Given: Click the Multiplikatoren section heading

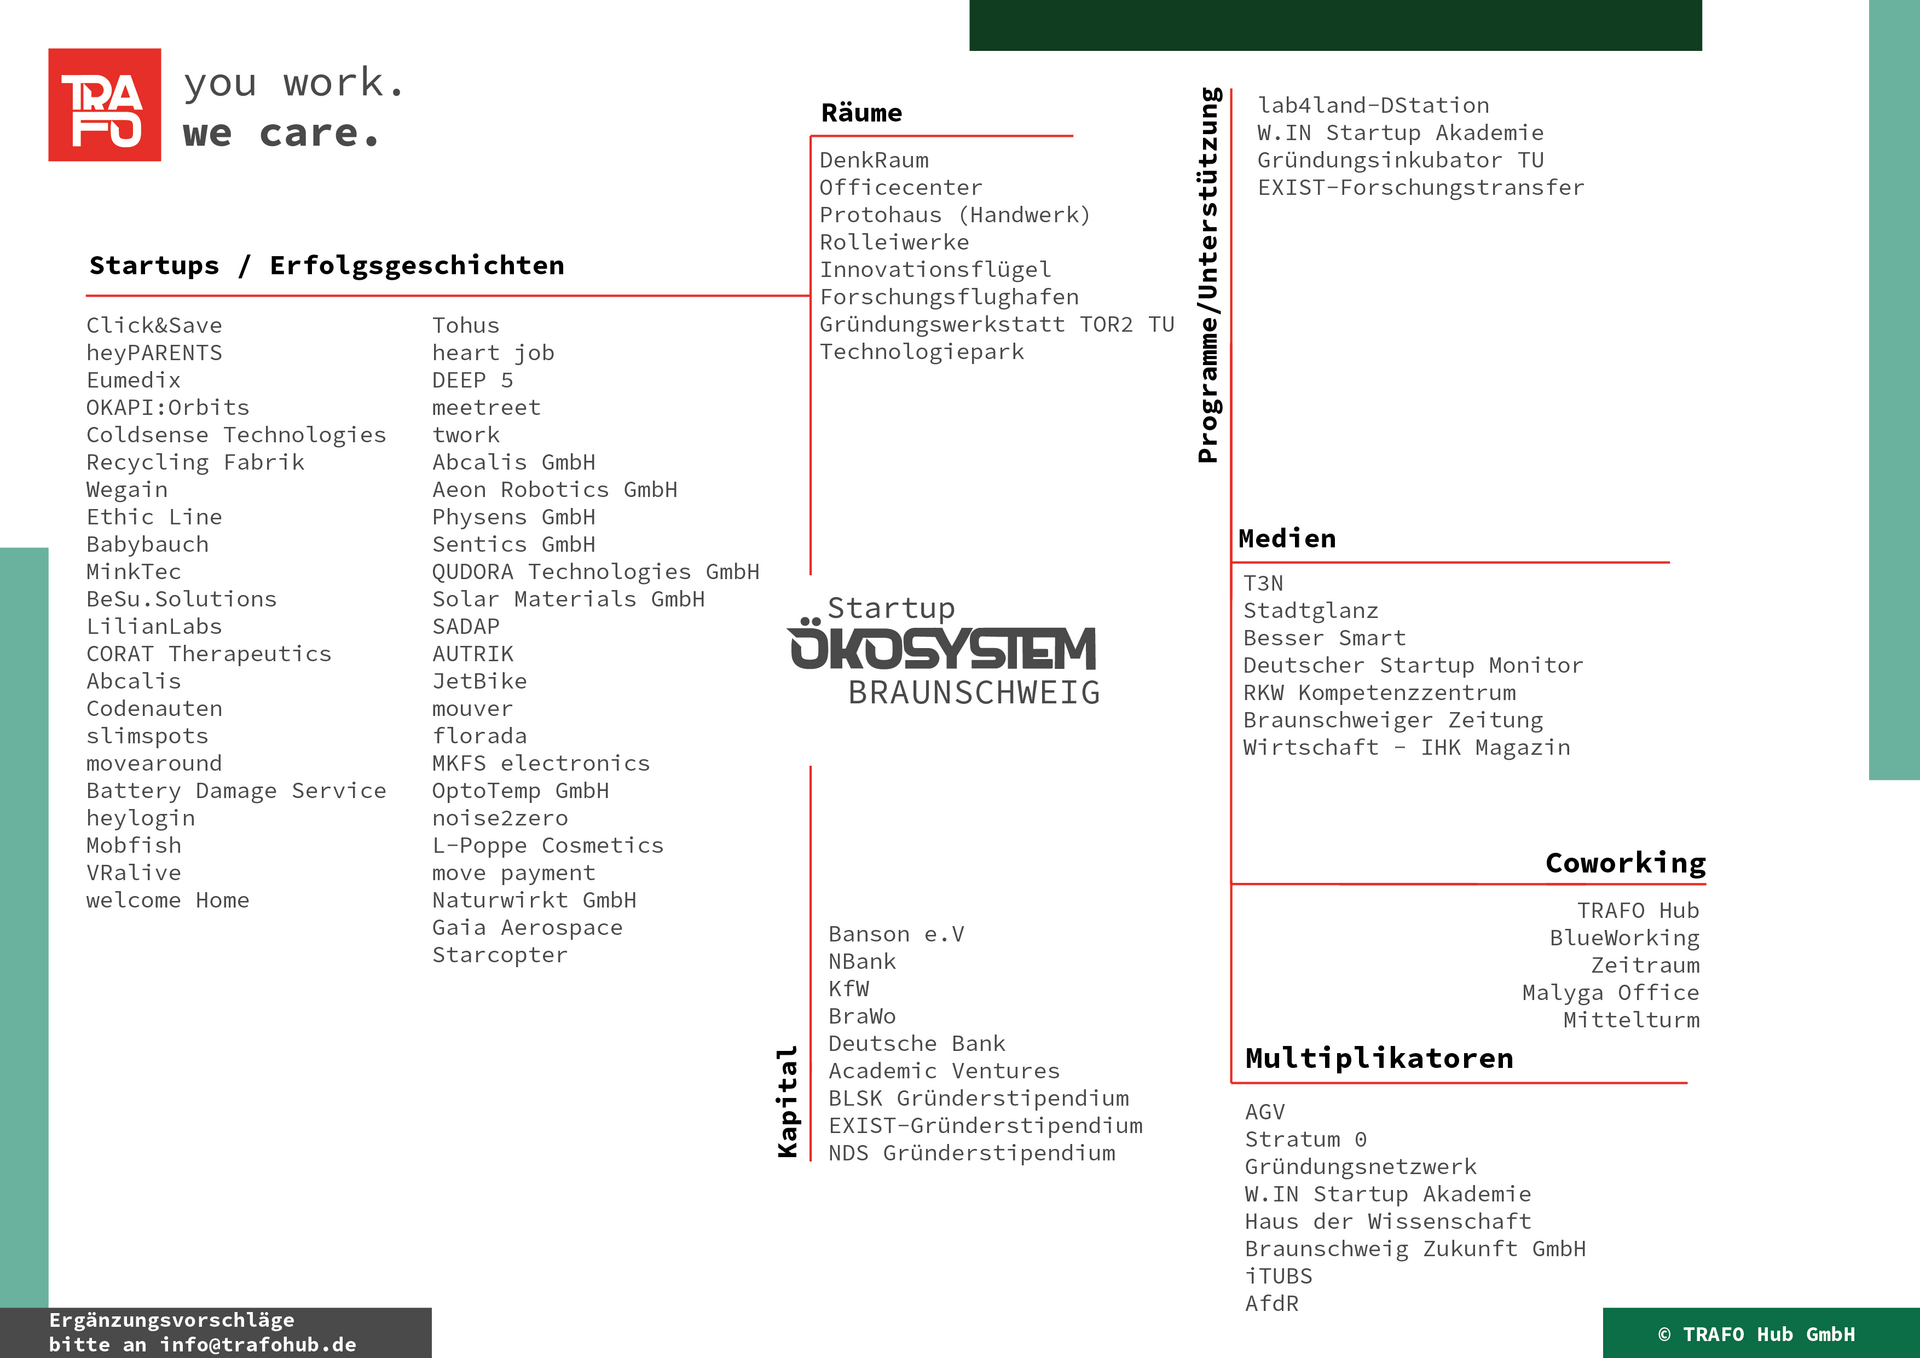Looking at the screenshot, I should tap(1378, 1058).
